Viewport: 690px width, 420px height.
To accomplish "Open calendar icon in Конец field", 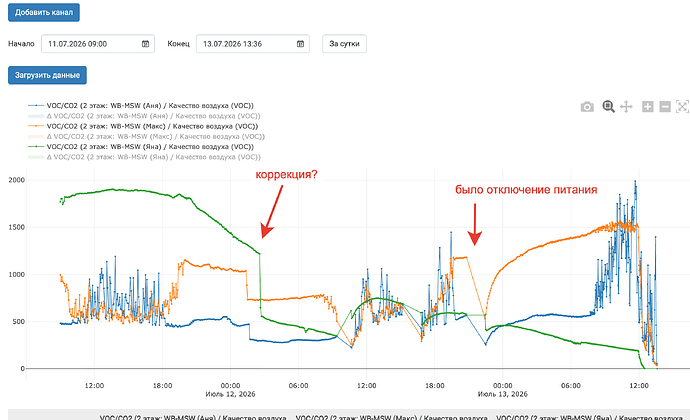I will point(300,44).
